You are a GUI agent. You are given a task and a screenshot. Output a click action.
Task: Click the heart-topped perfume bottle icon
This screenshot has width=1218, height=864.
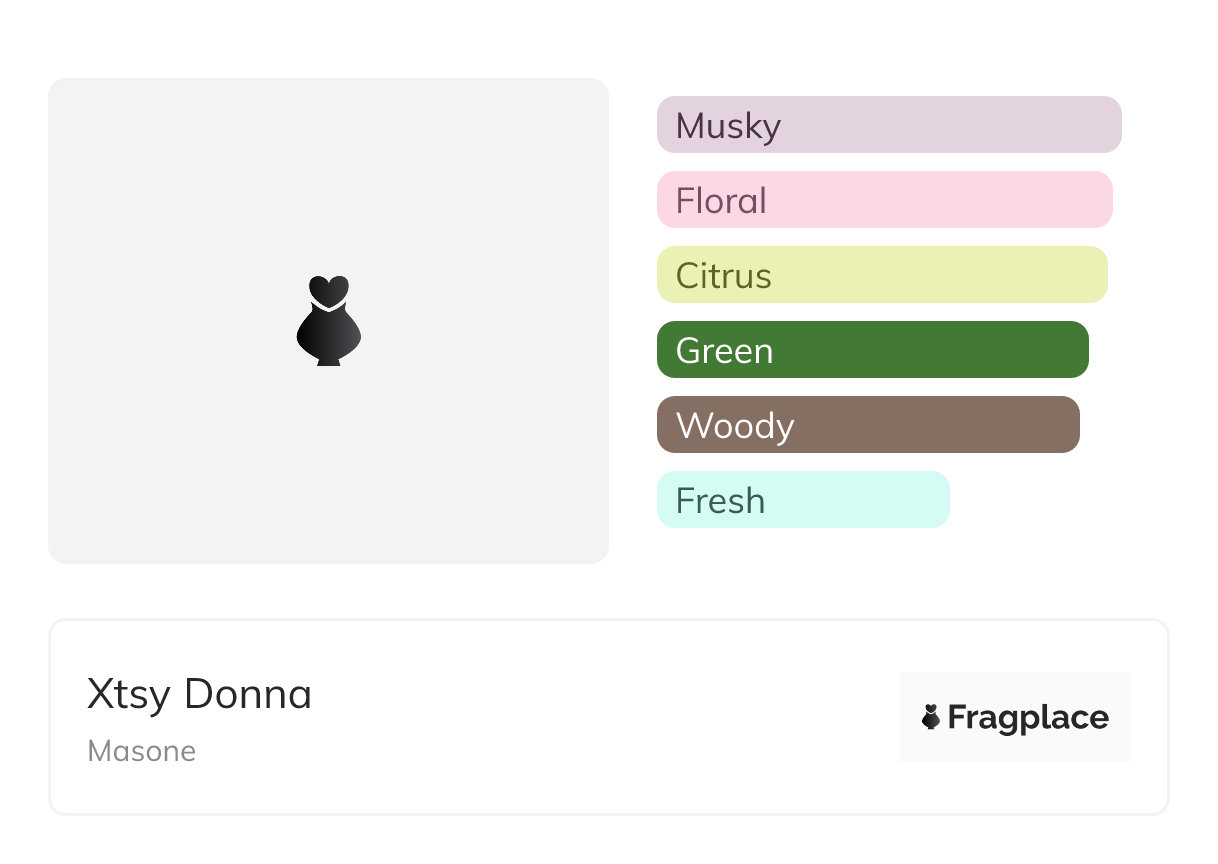329,320
